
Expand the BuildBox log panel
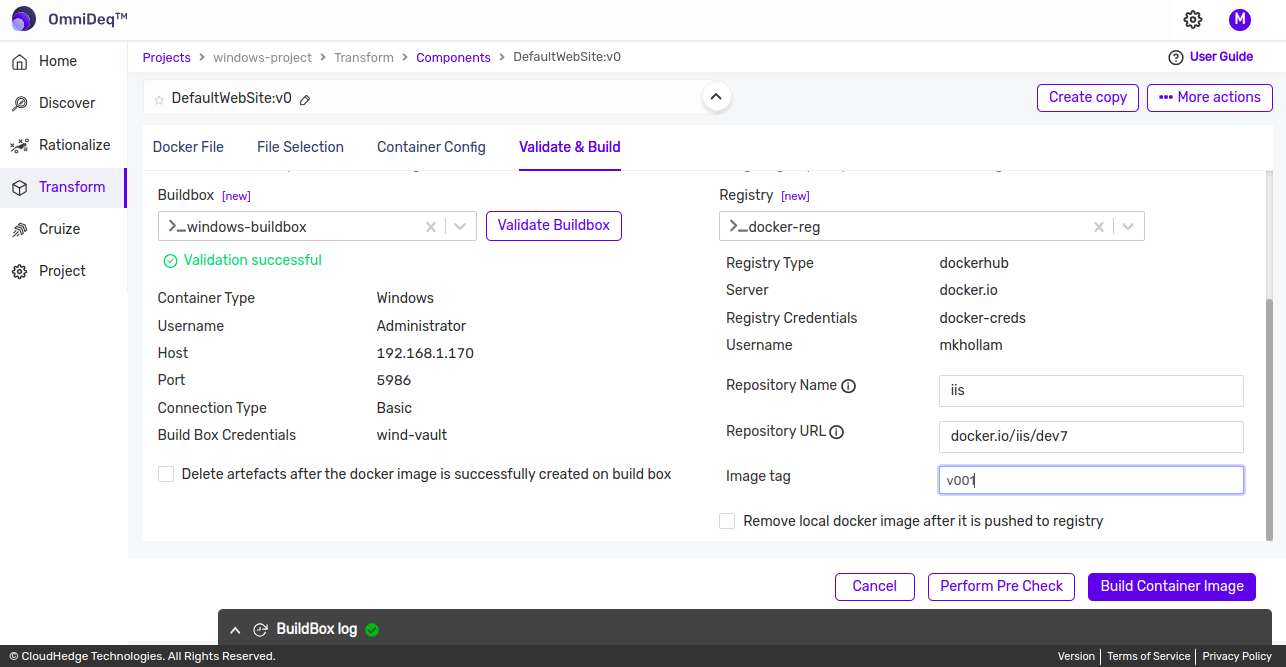pos(235,630)
